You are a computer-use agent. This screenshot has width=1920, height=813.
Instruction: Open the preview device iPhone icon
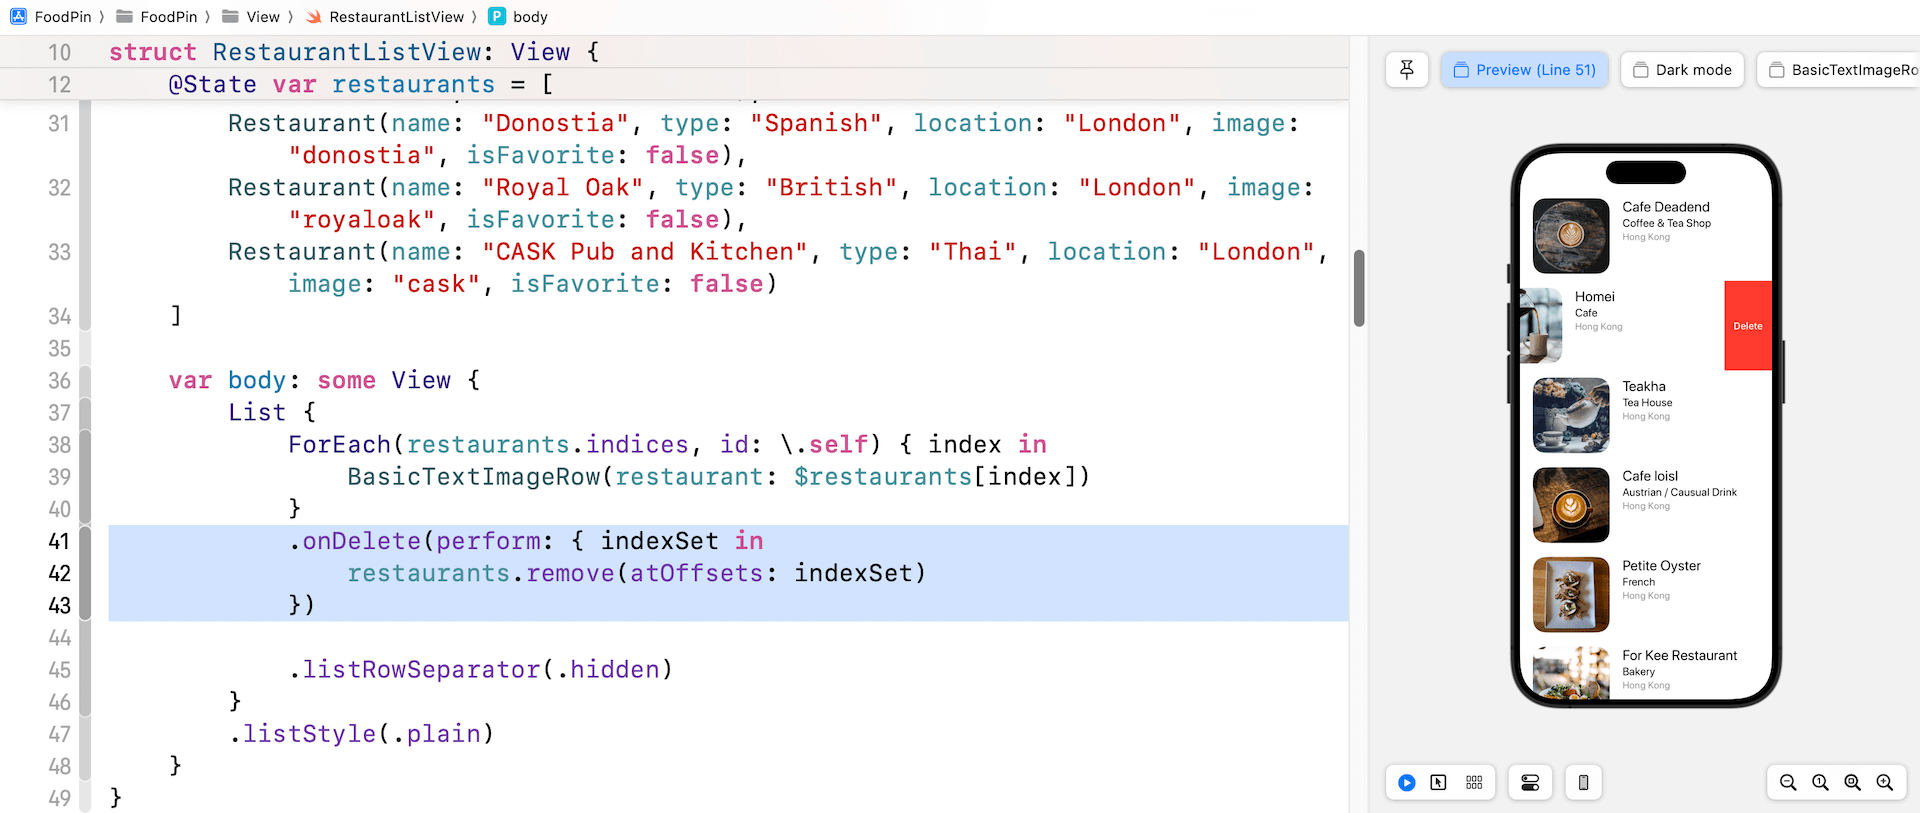tap(1583, 783)
